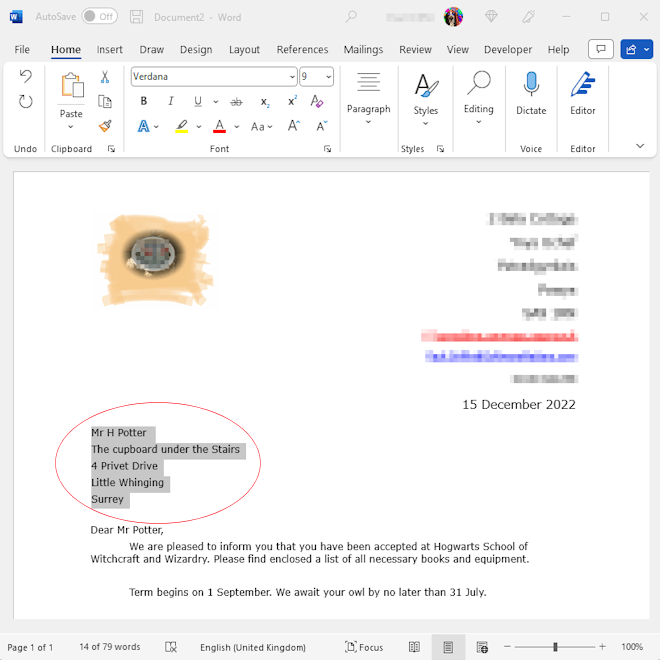Clear all formatting icon
The height and width of the screenshot is (660, 660).
[317, 101]
